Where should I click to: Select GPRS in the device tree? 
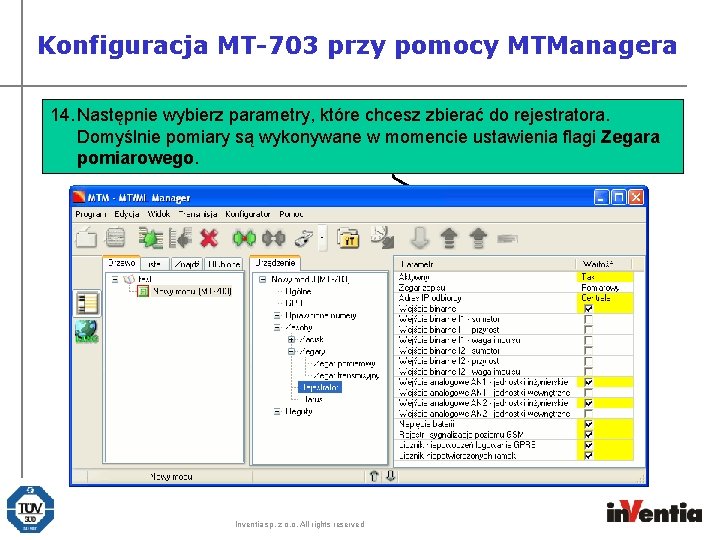(x=294, y=303)
